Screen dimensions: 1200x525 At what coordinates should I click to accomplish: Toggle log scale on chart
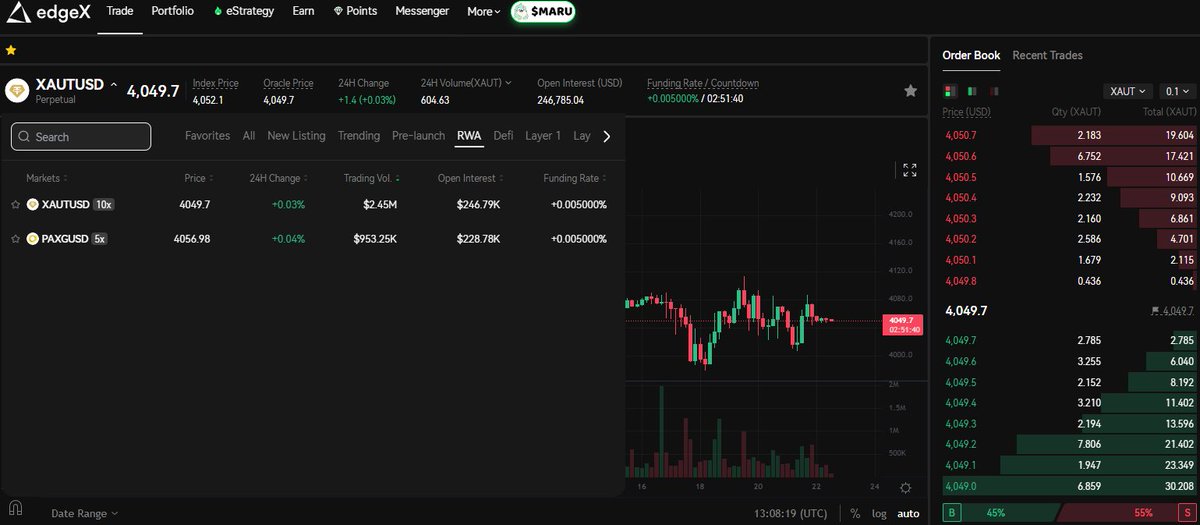tap(878, 513)
